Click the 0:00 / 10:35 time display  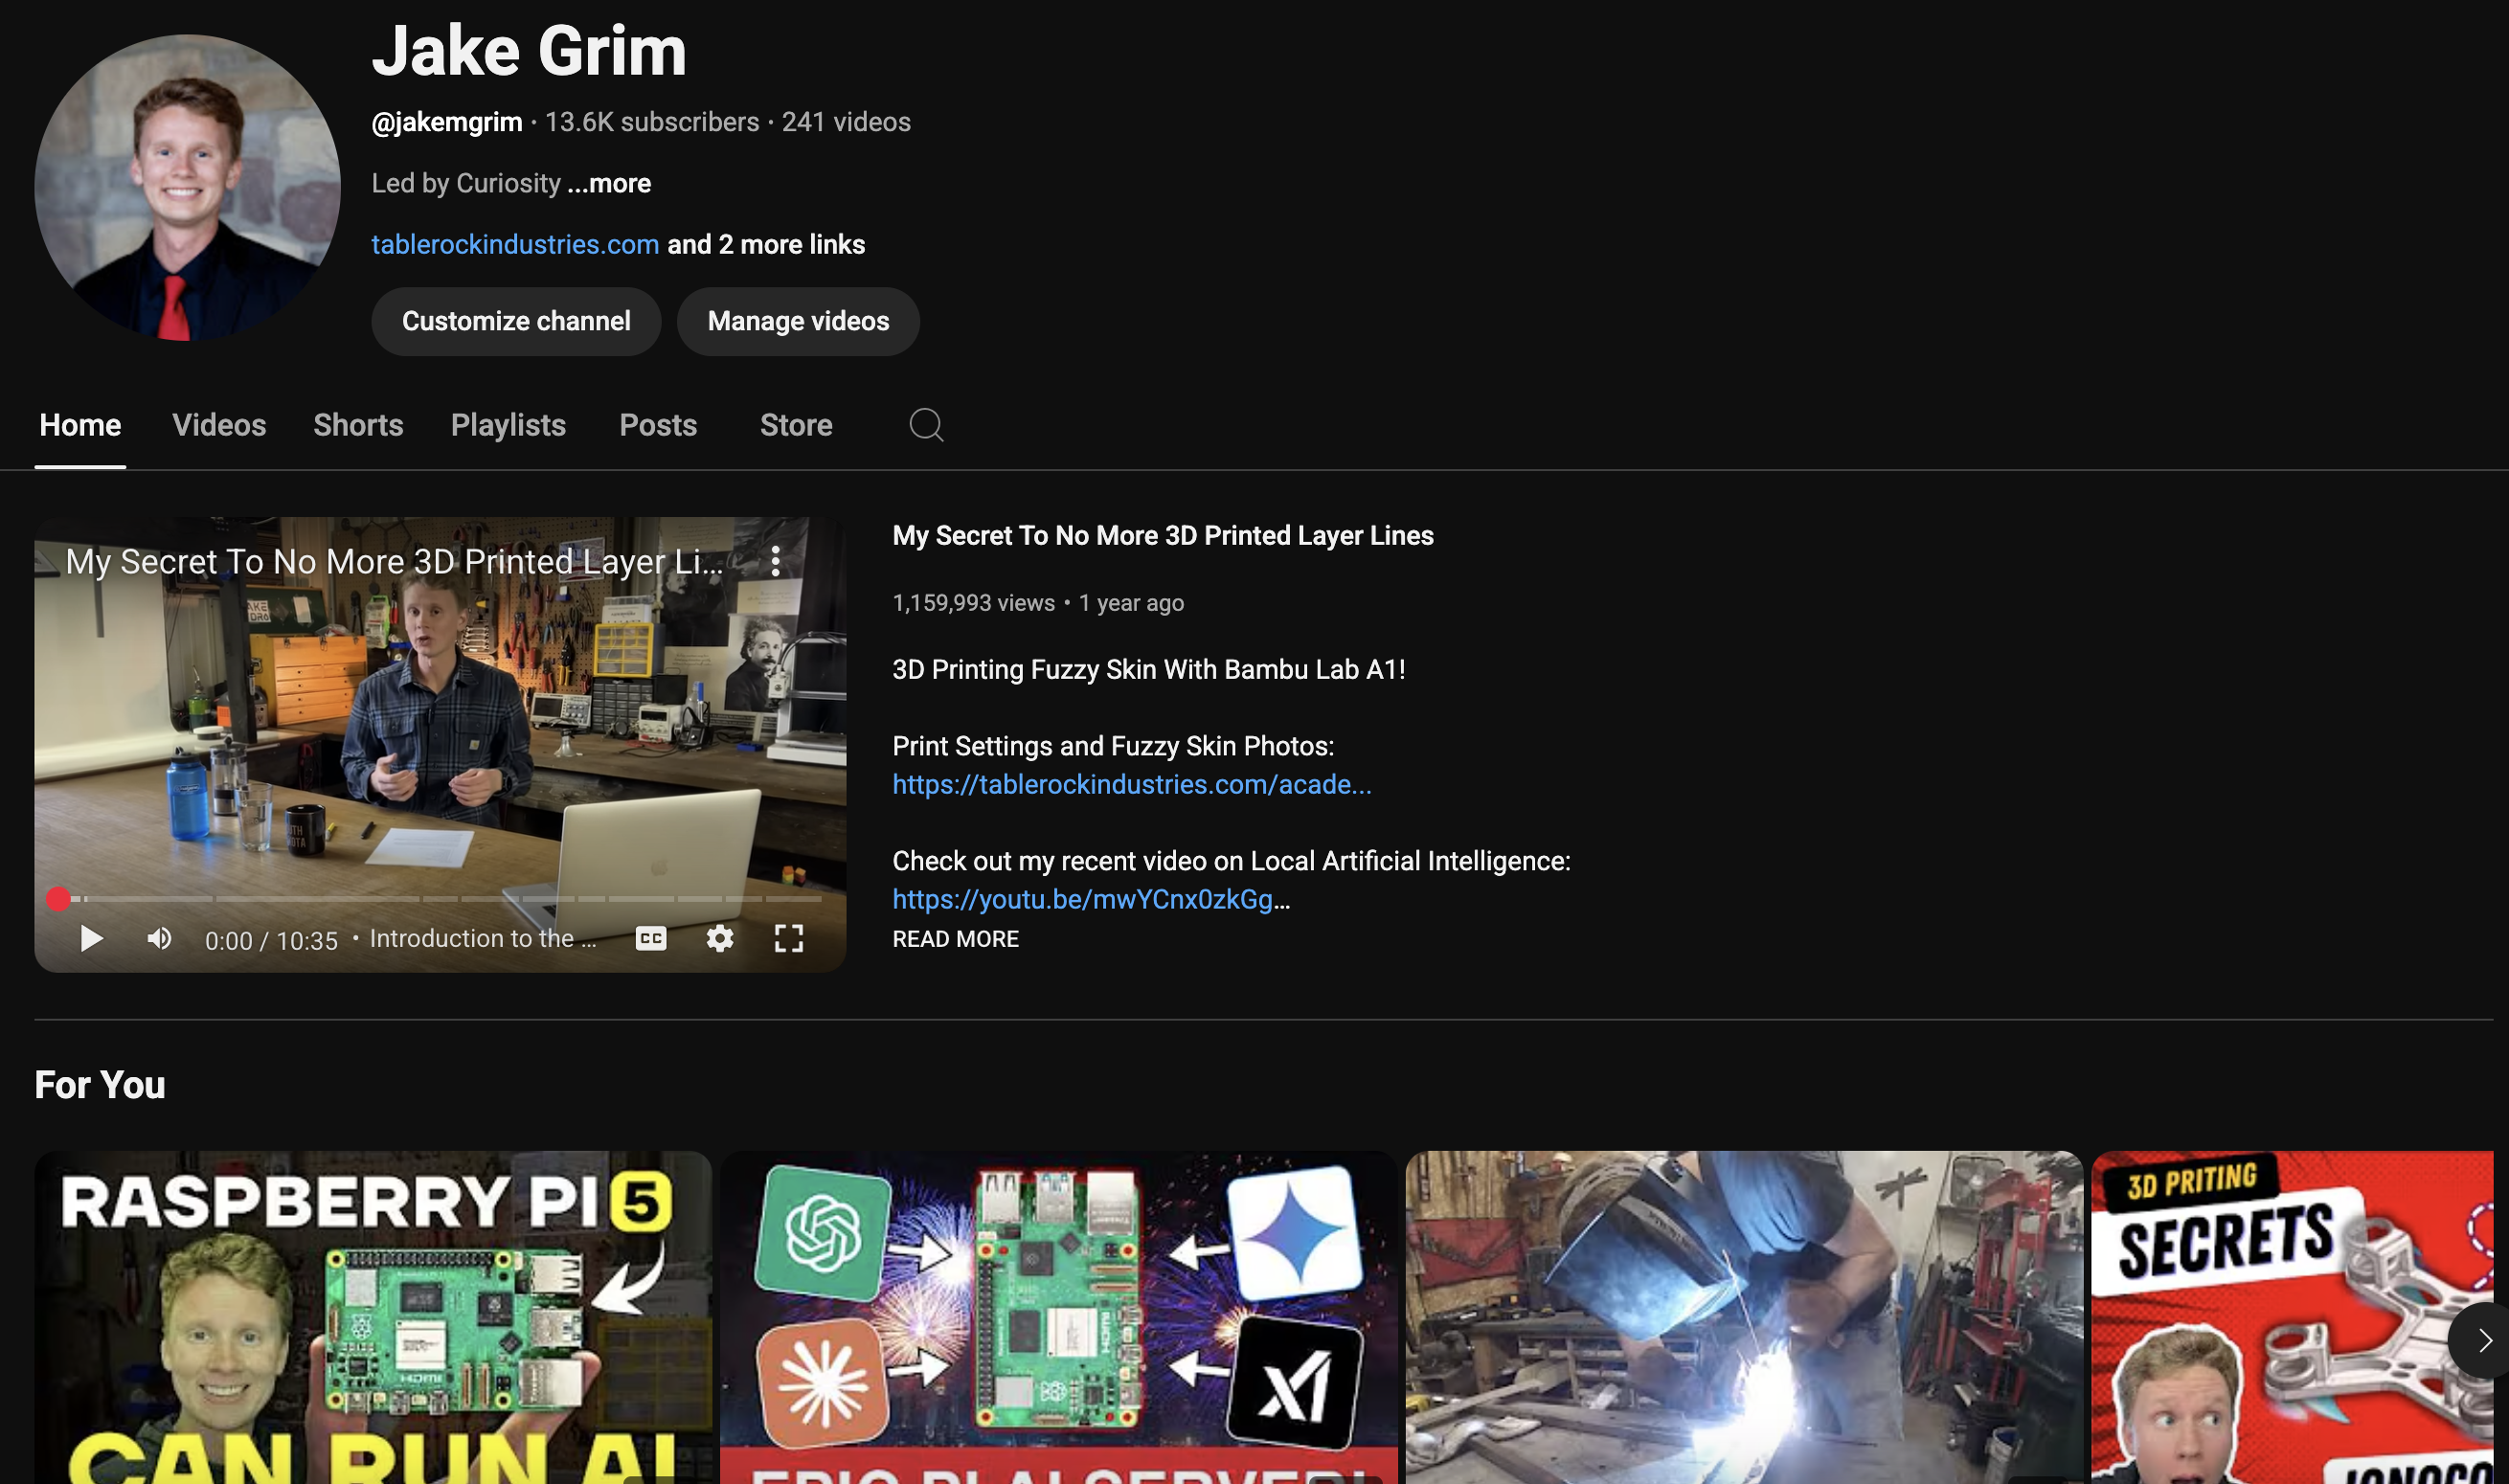(271, 940)
